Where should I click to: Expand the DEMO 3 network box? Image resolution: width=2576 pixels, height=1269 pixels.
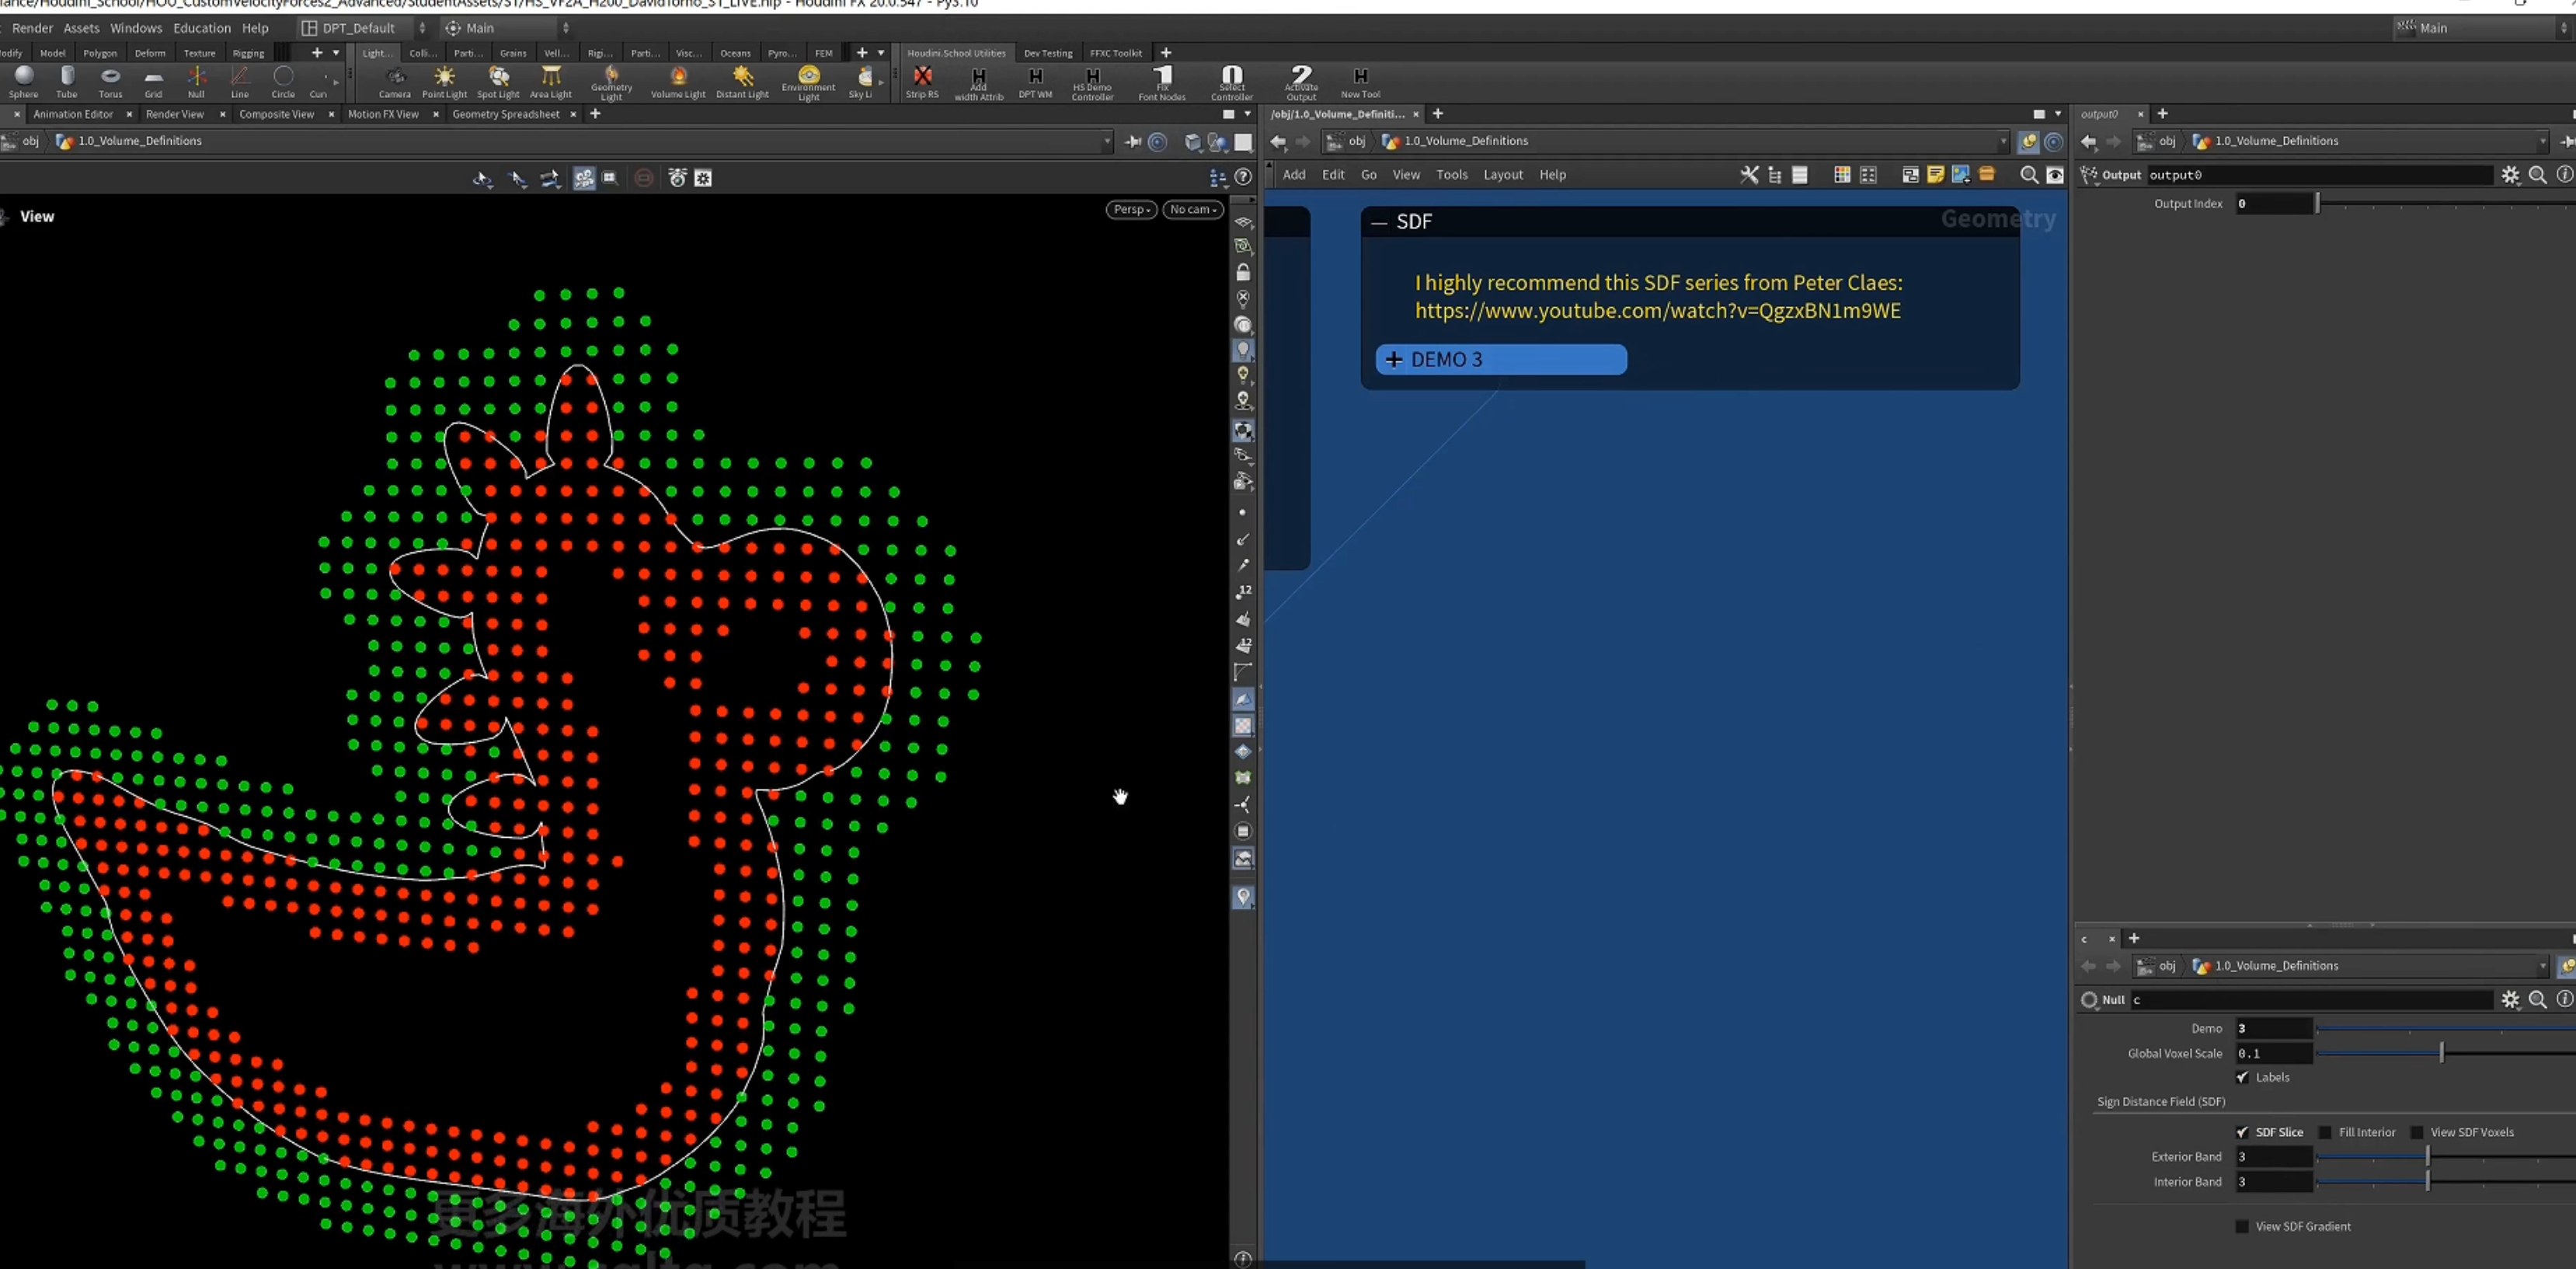(x=1394, y=359)
